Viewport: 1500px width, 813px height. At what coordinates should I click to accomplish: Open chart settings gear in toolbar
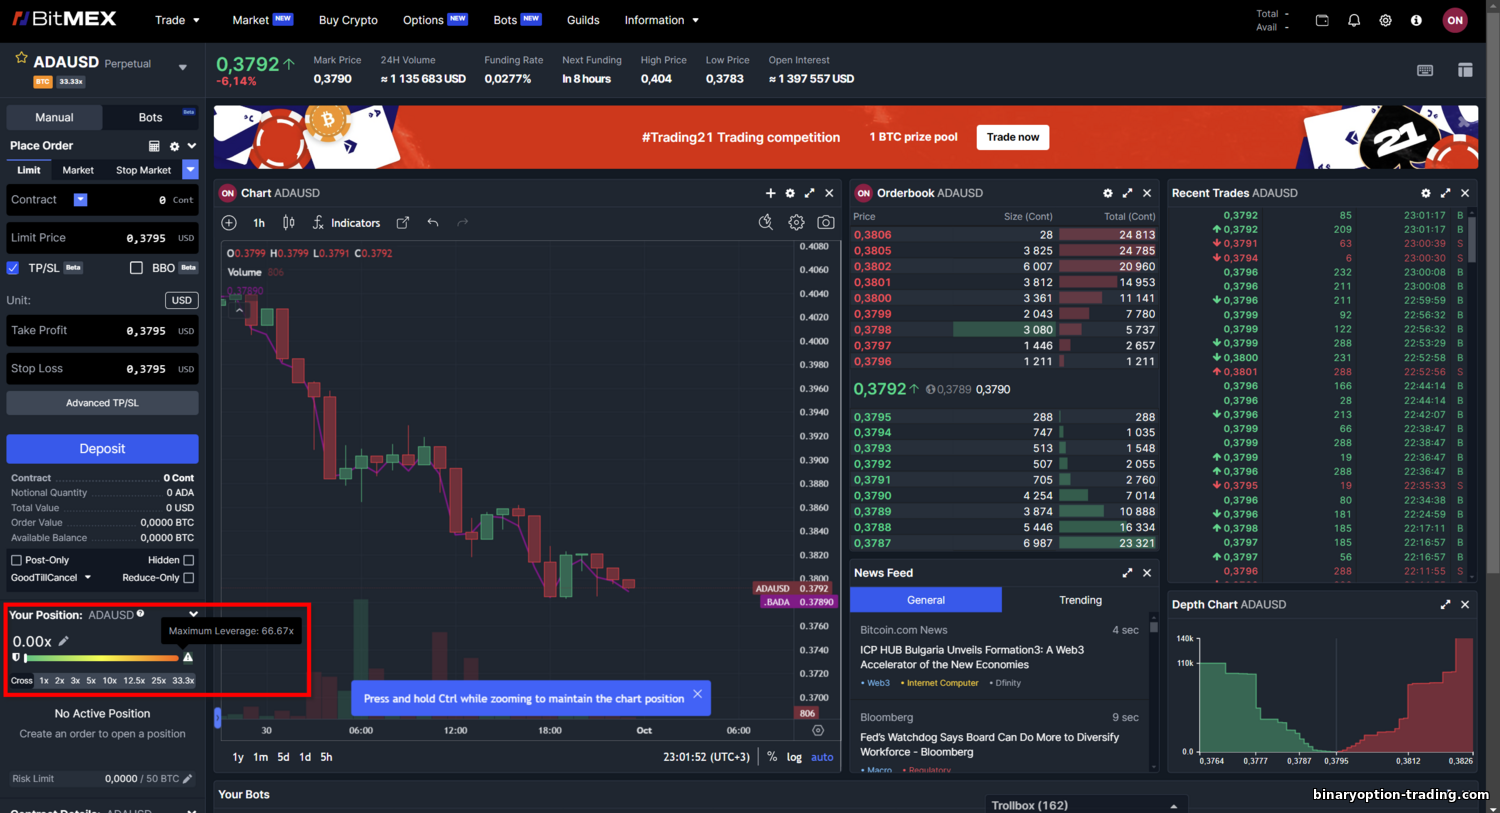pos(796,222)
